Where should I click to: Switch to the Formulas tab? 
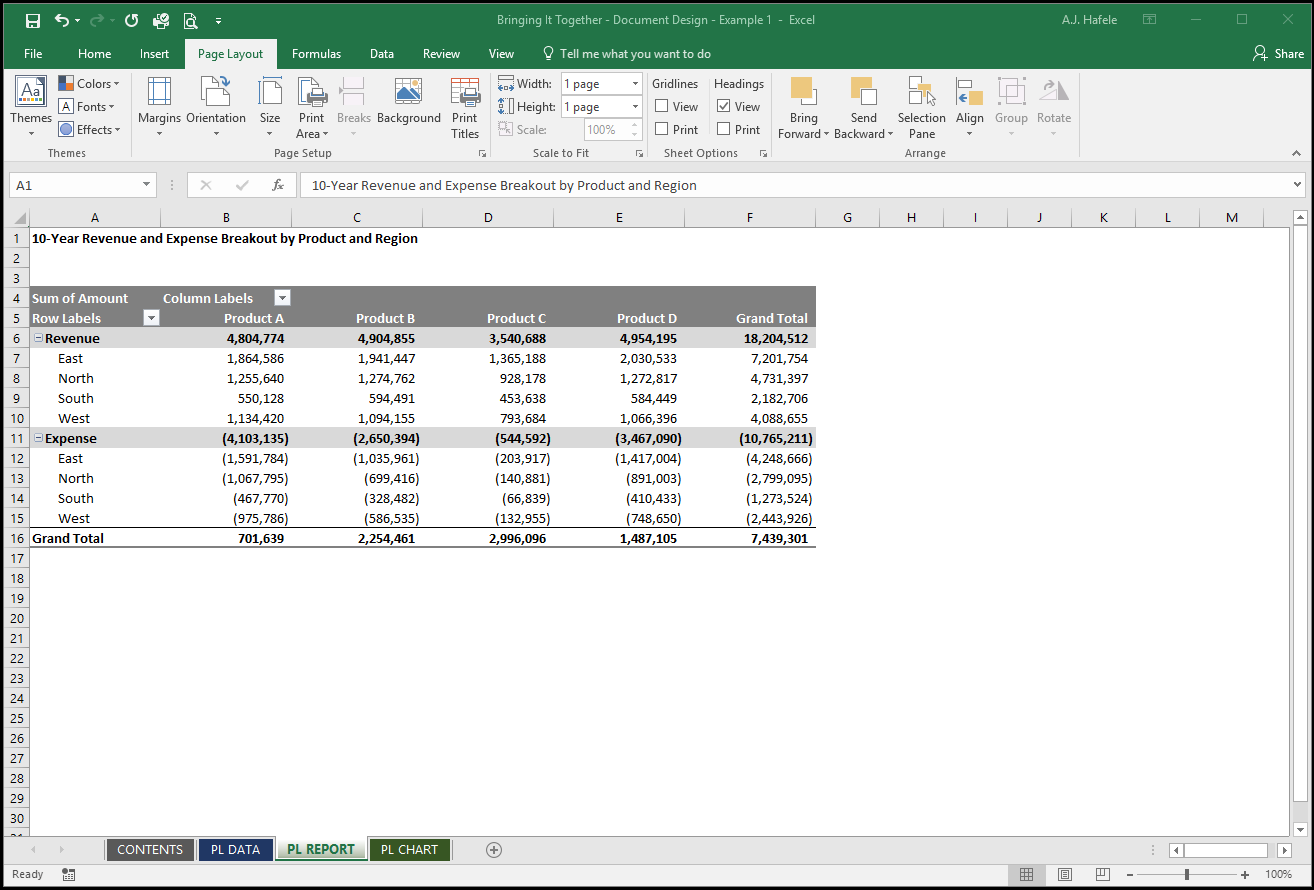316,54
